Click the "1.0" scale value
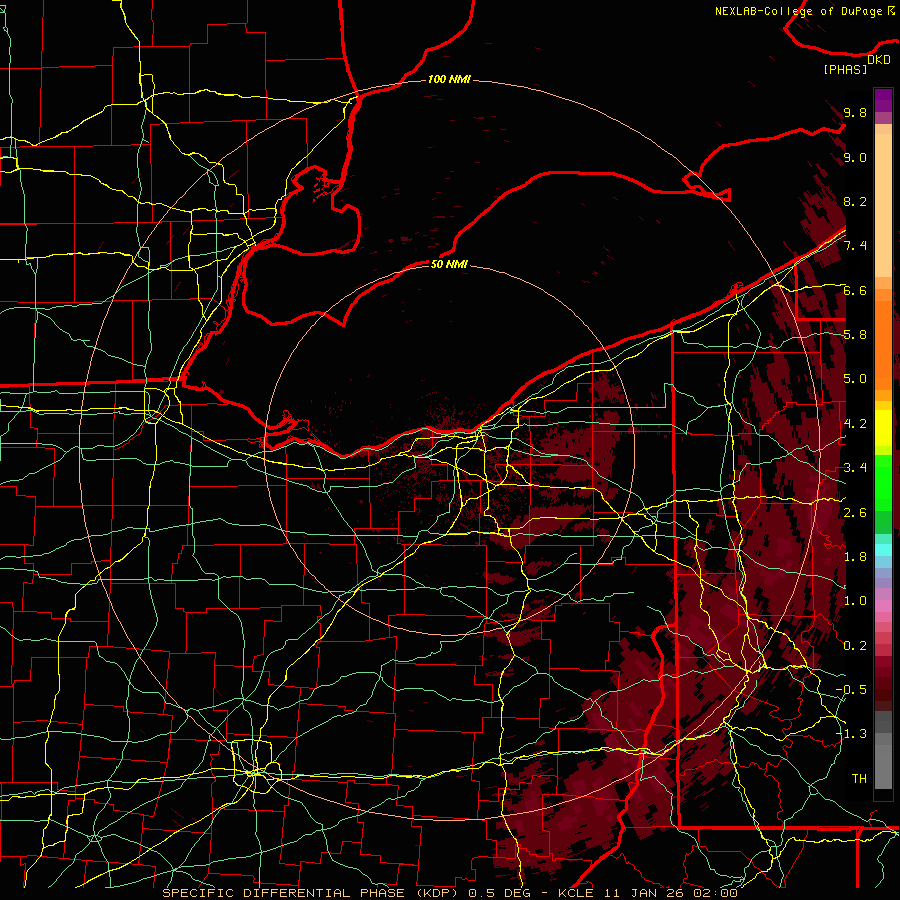 [855, 601]
